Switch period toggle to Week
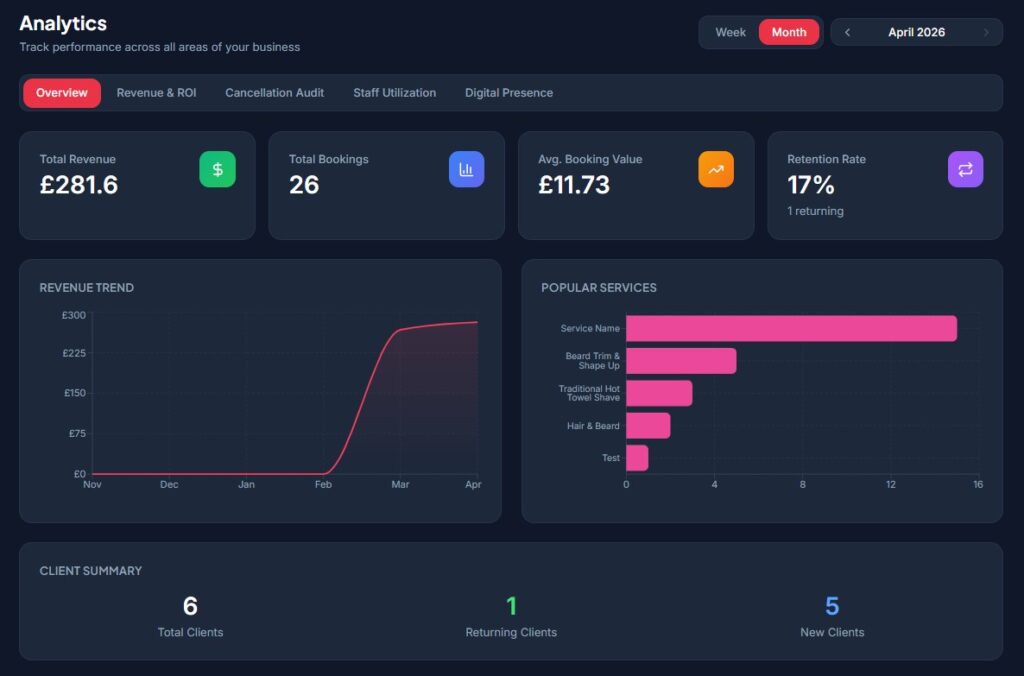The width and height of the screenshot is (1024, 676). click(730, 32)
